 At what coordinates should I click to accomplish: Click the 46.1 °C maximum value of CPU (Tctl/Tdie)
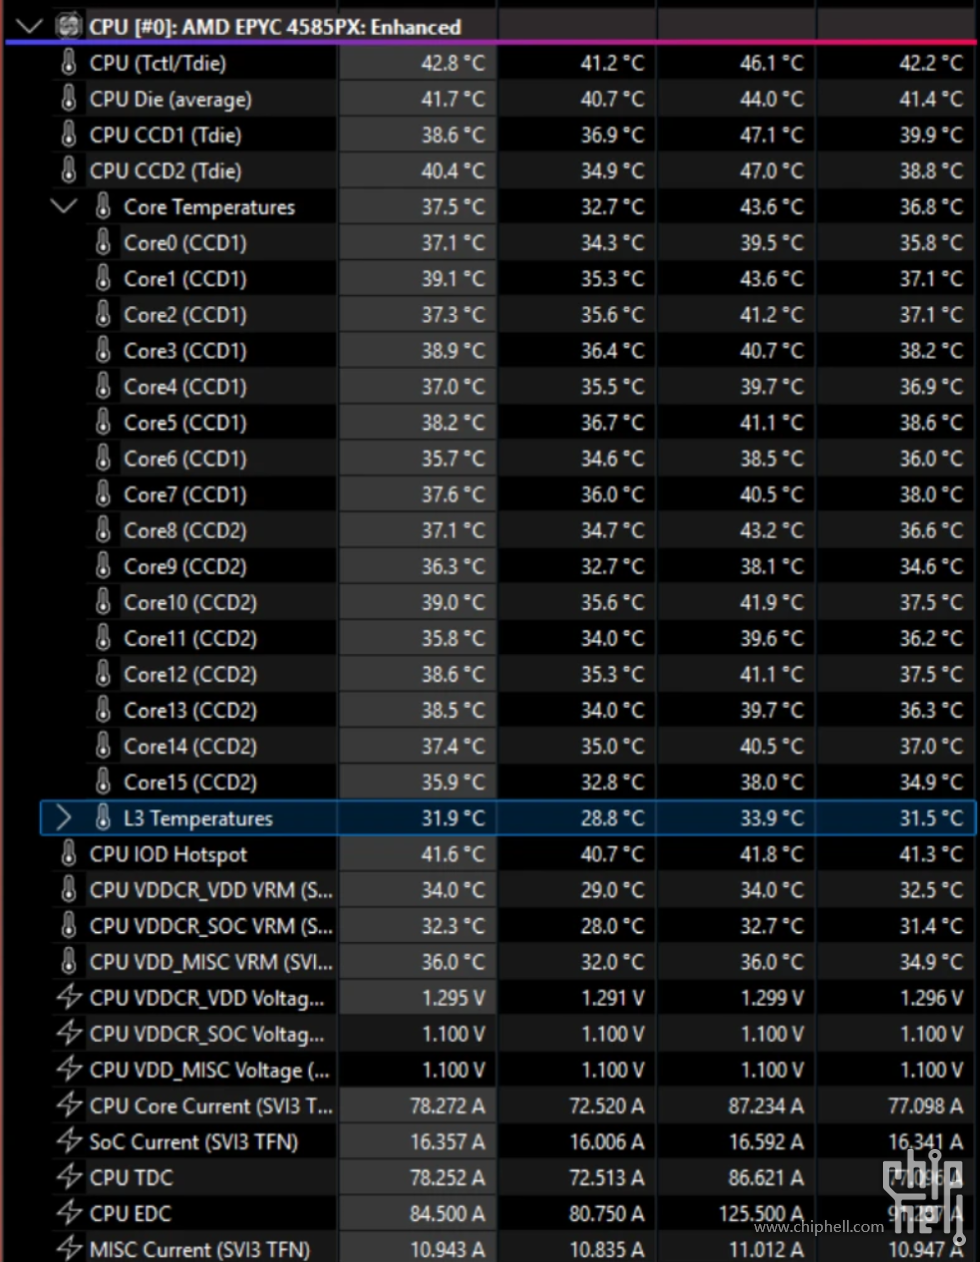coord(771,63)
